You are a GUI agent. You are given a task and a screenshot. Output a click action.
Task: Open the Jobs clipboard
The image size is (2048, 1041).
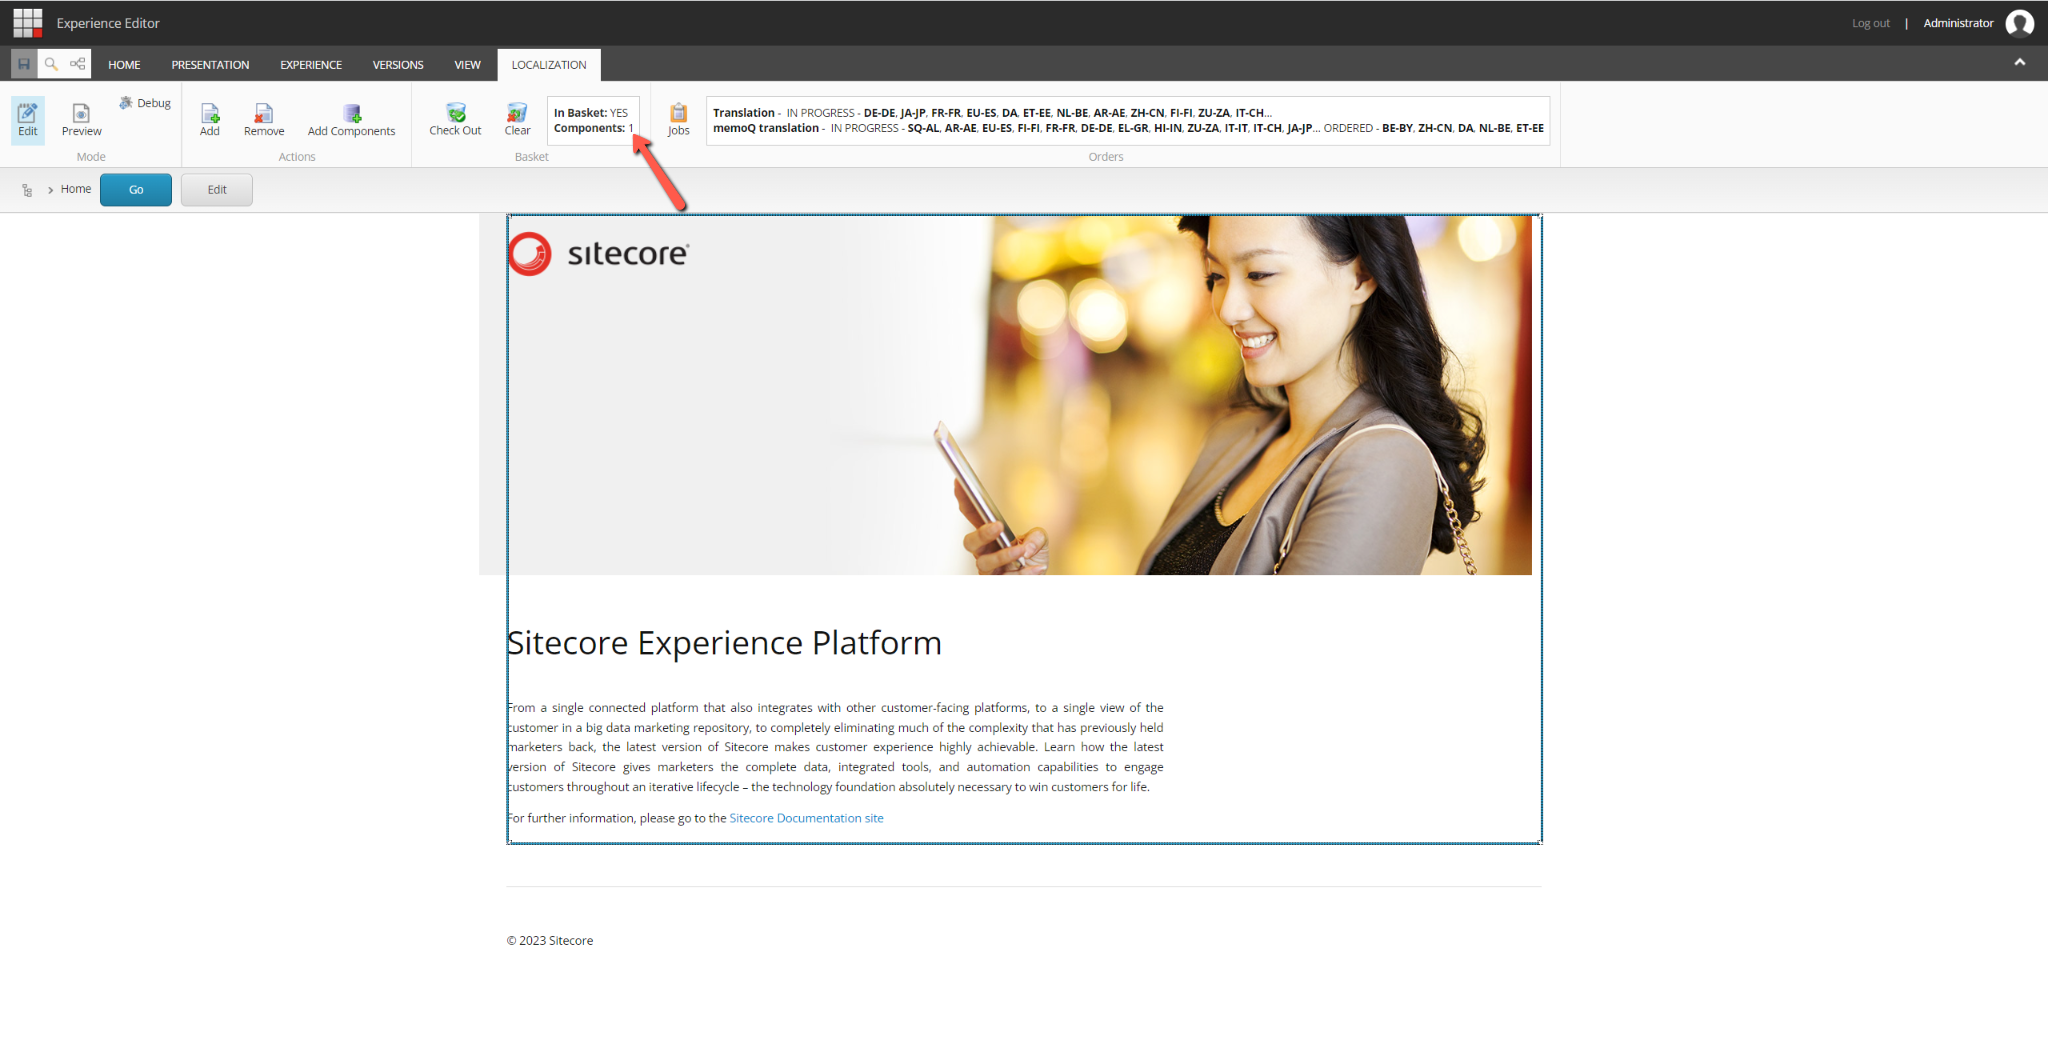coord(679,120)
